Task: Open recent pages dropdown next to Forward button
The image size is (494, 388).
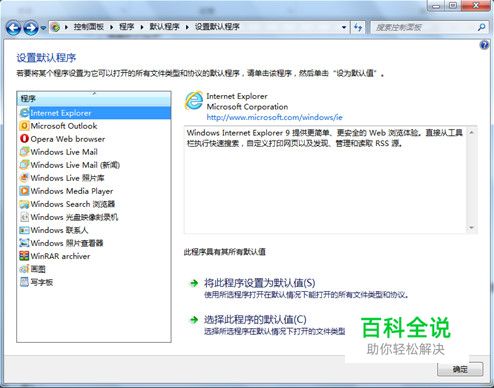Action: [43, 28]
